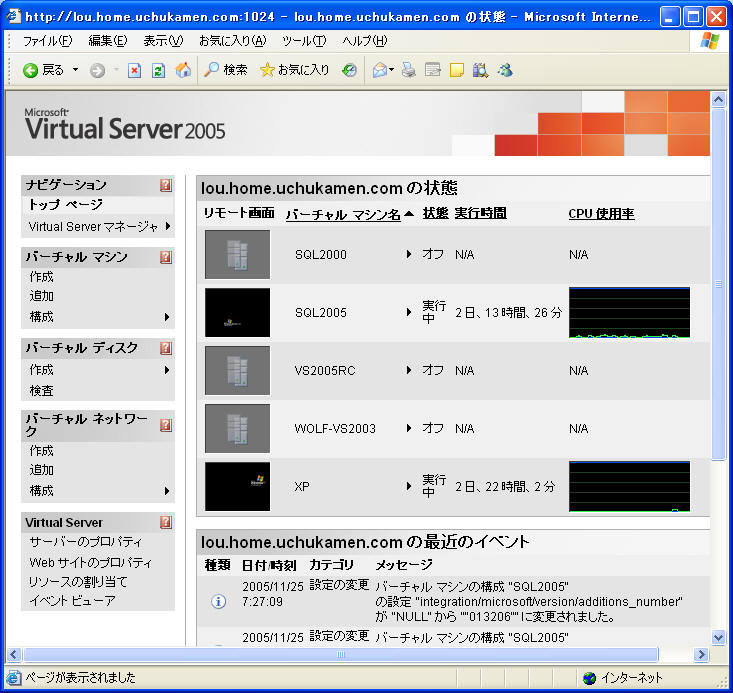
Task: Open the ヘルプ(H) menu
Action: (365, 41)
